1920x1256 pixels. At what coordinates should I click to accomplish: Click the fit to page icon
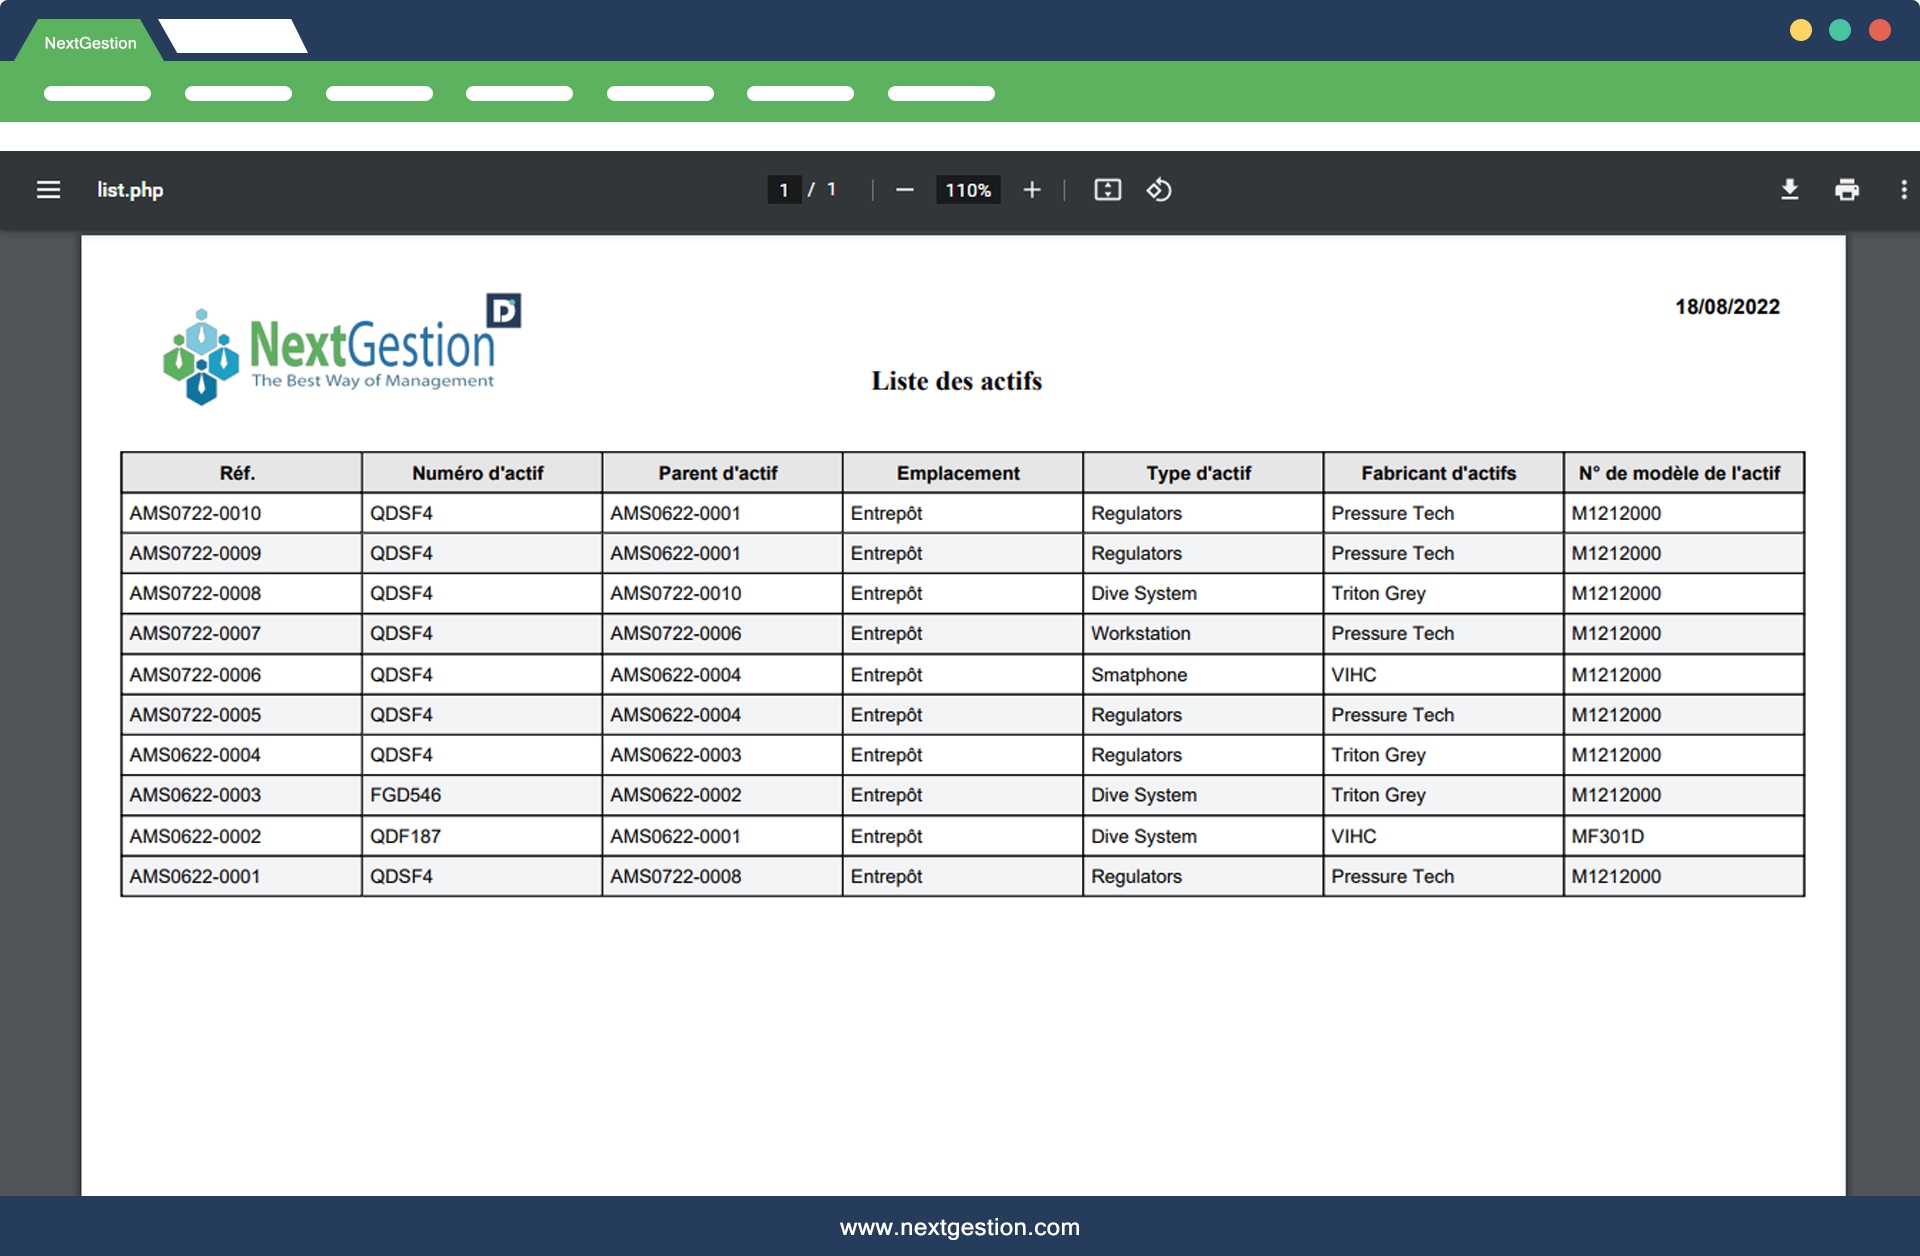(1107, 190)
